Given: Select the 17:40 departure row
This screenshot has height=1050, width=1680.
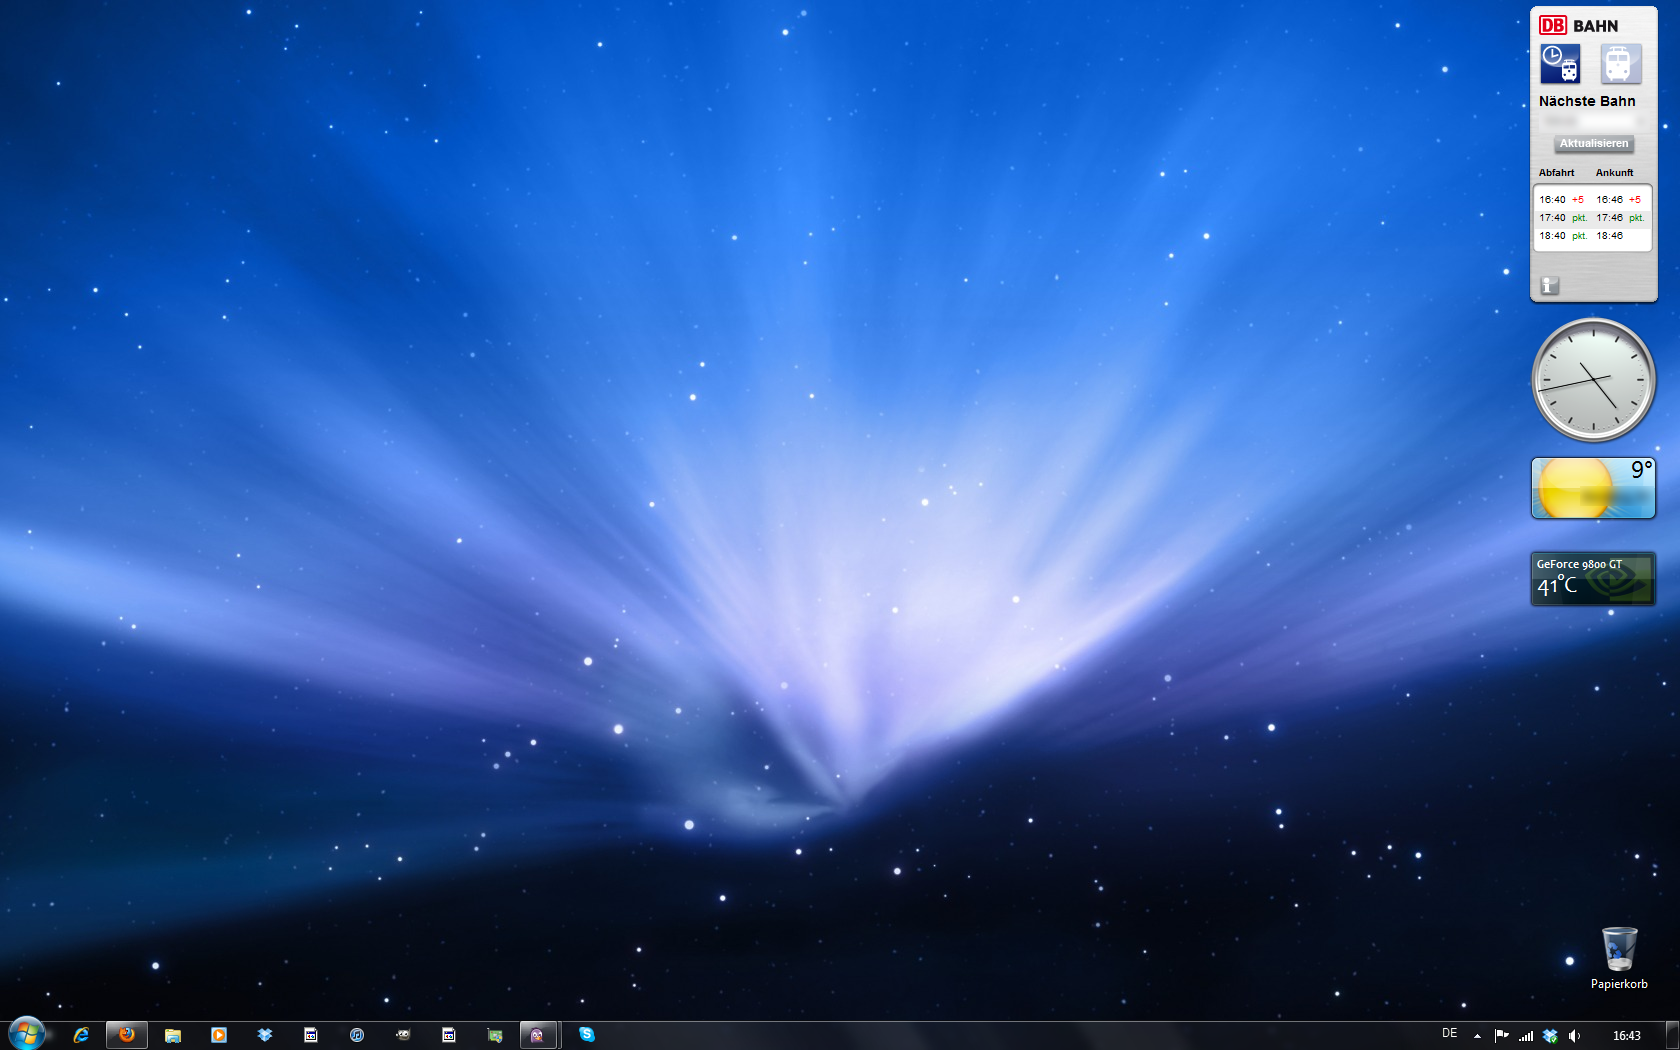Looking at the screenshot, I should [x=1591, y=218].
